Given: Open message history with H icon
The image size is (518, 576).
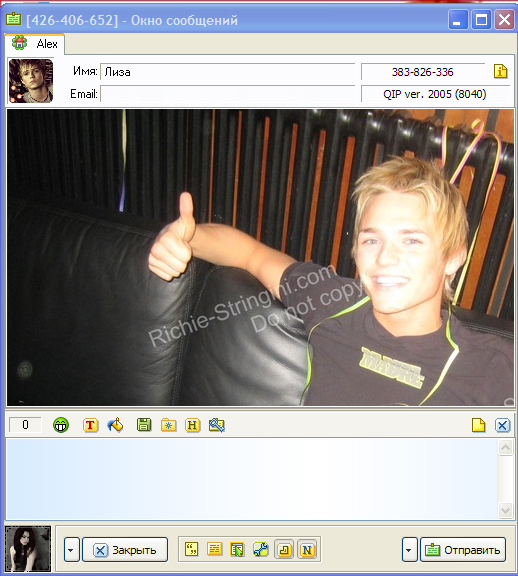Looking at the screenshot, I should (x=193, y=425).
